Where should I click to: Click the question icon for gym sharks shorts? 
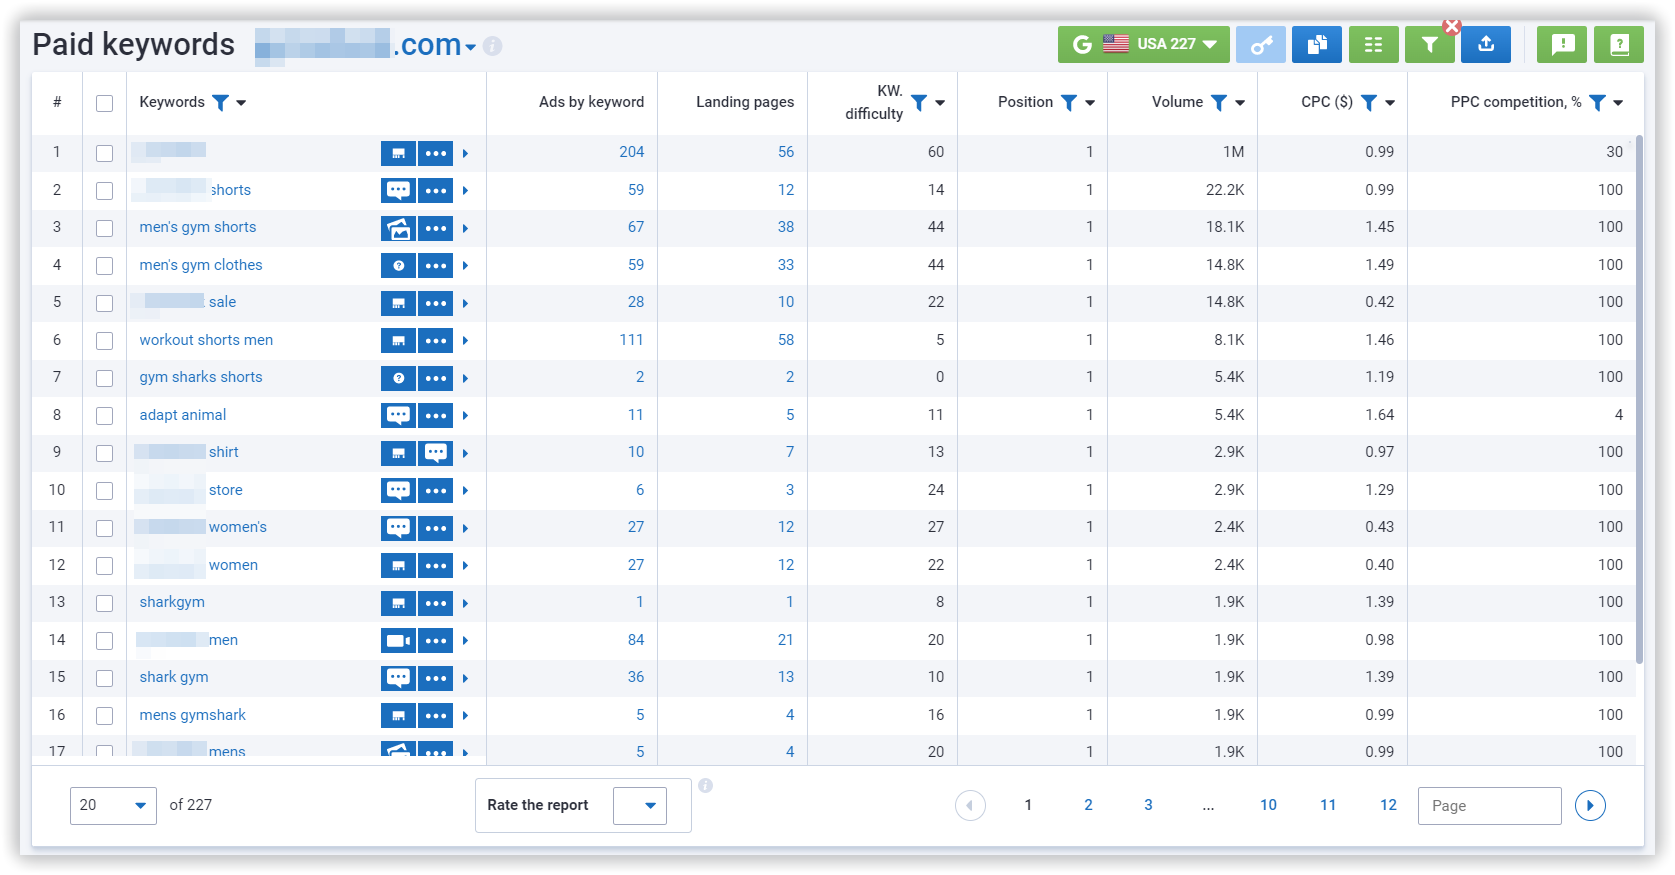[398, 378]
